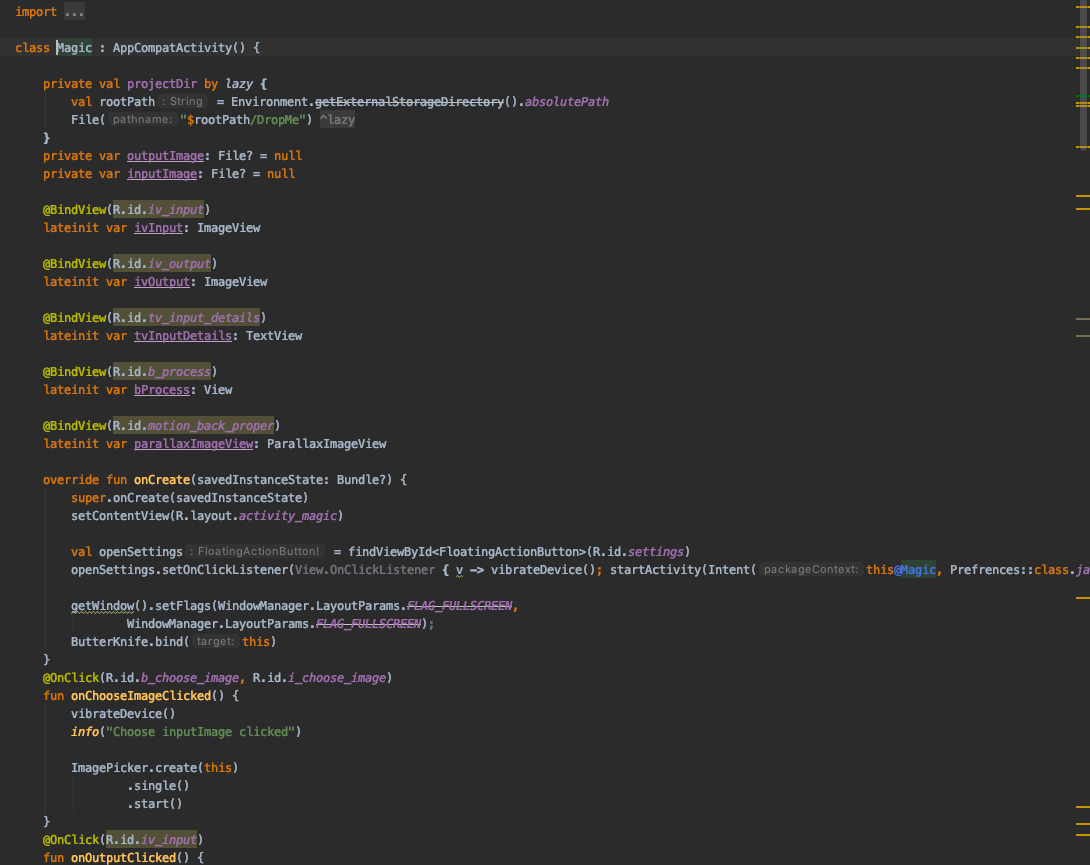Click R.id.iv_output in the BindView annotation
1090x865 pixels.
(161, 264)
